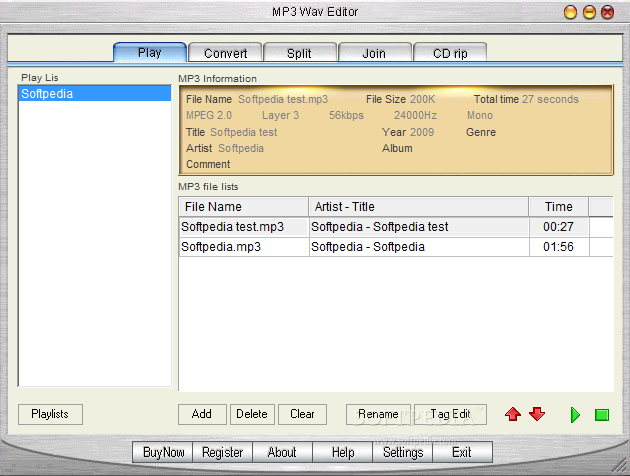The image size is (630, 476).
Task: Open the Tag Edit dialog
Action: [x=450, y=414]
